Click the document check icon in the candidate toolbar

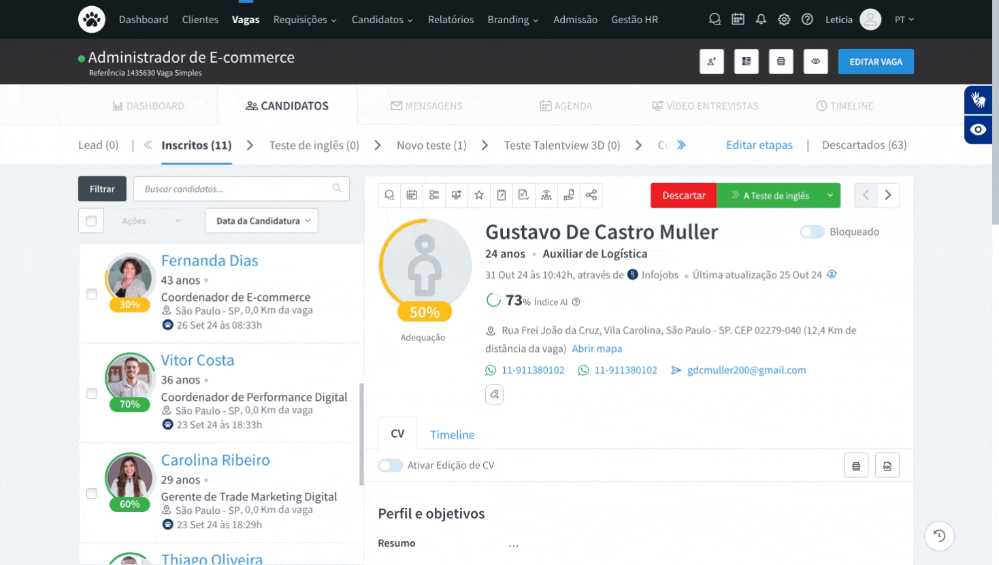coord(524,195)
